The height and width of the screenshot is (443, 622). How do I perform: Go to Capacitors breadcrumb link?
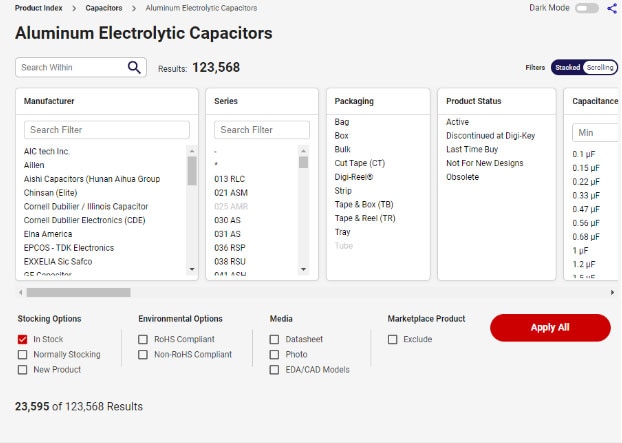click(x=103, y=7)
